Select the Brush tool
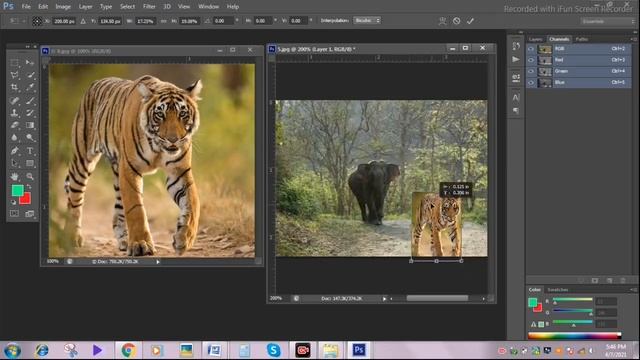640x360 pixels. (x=30, y=100)
